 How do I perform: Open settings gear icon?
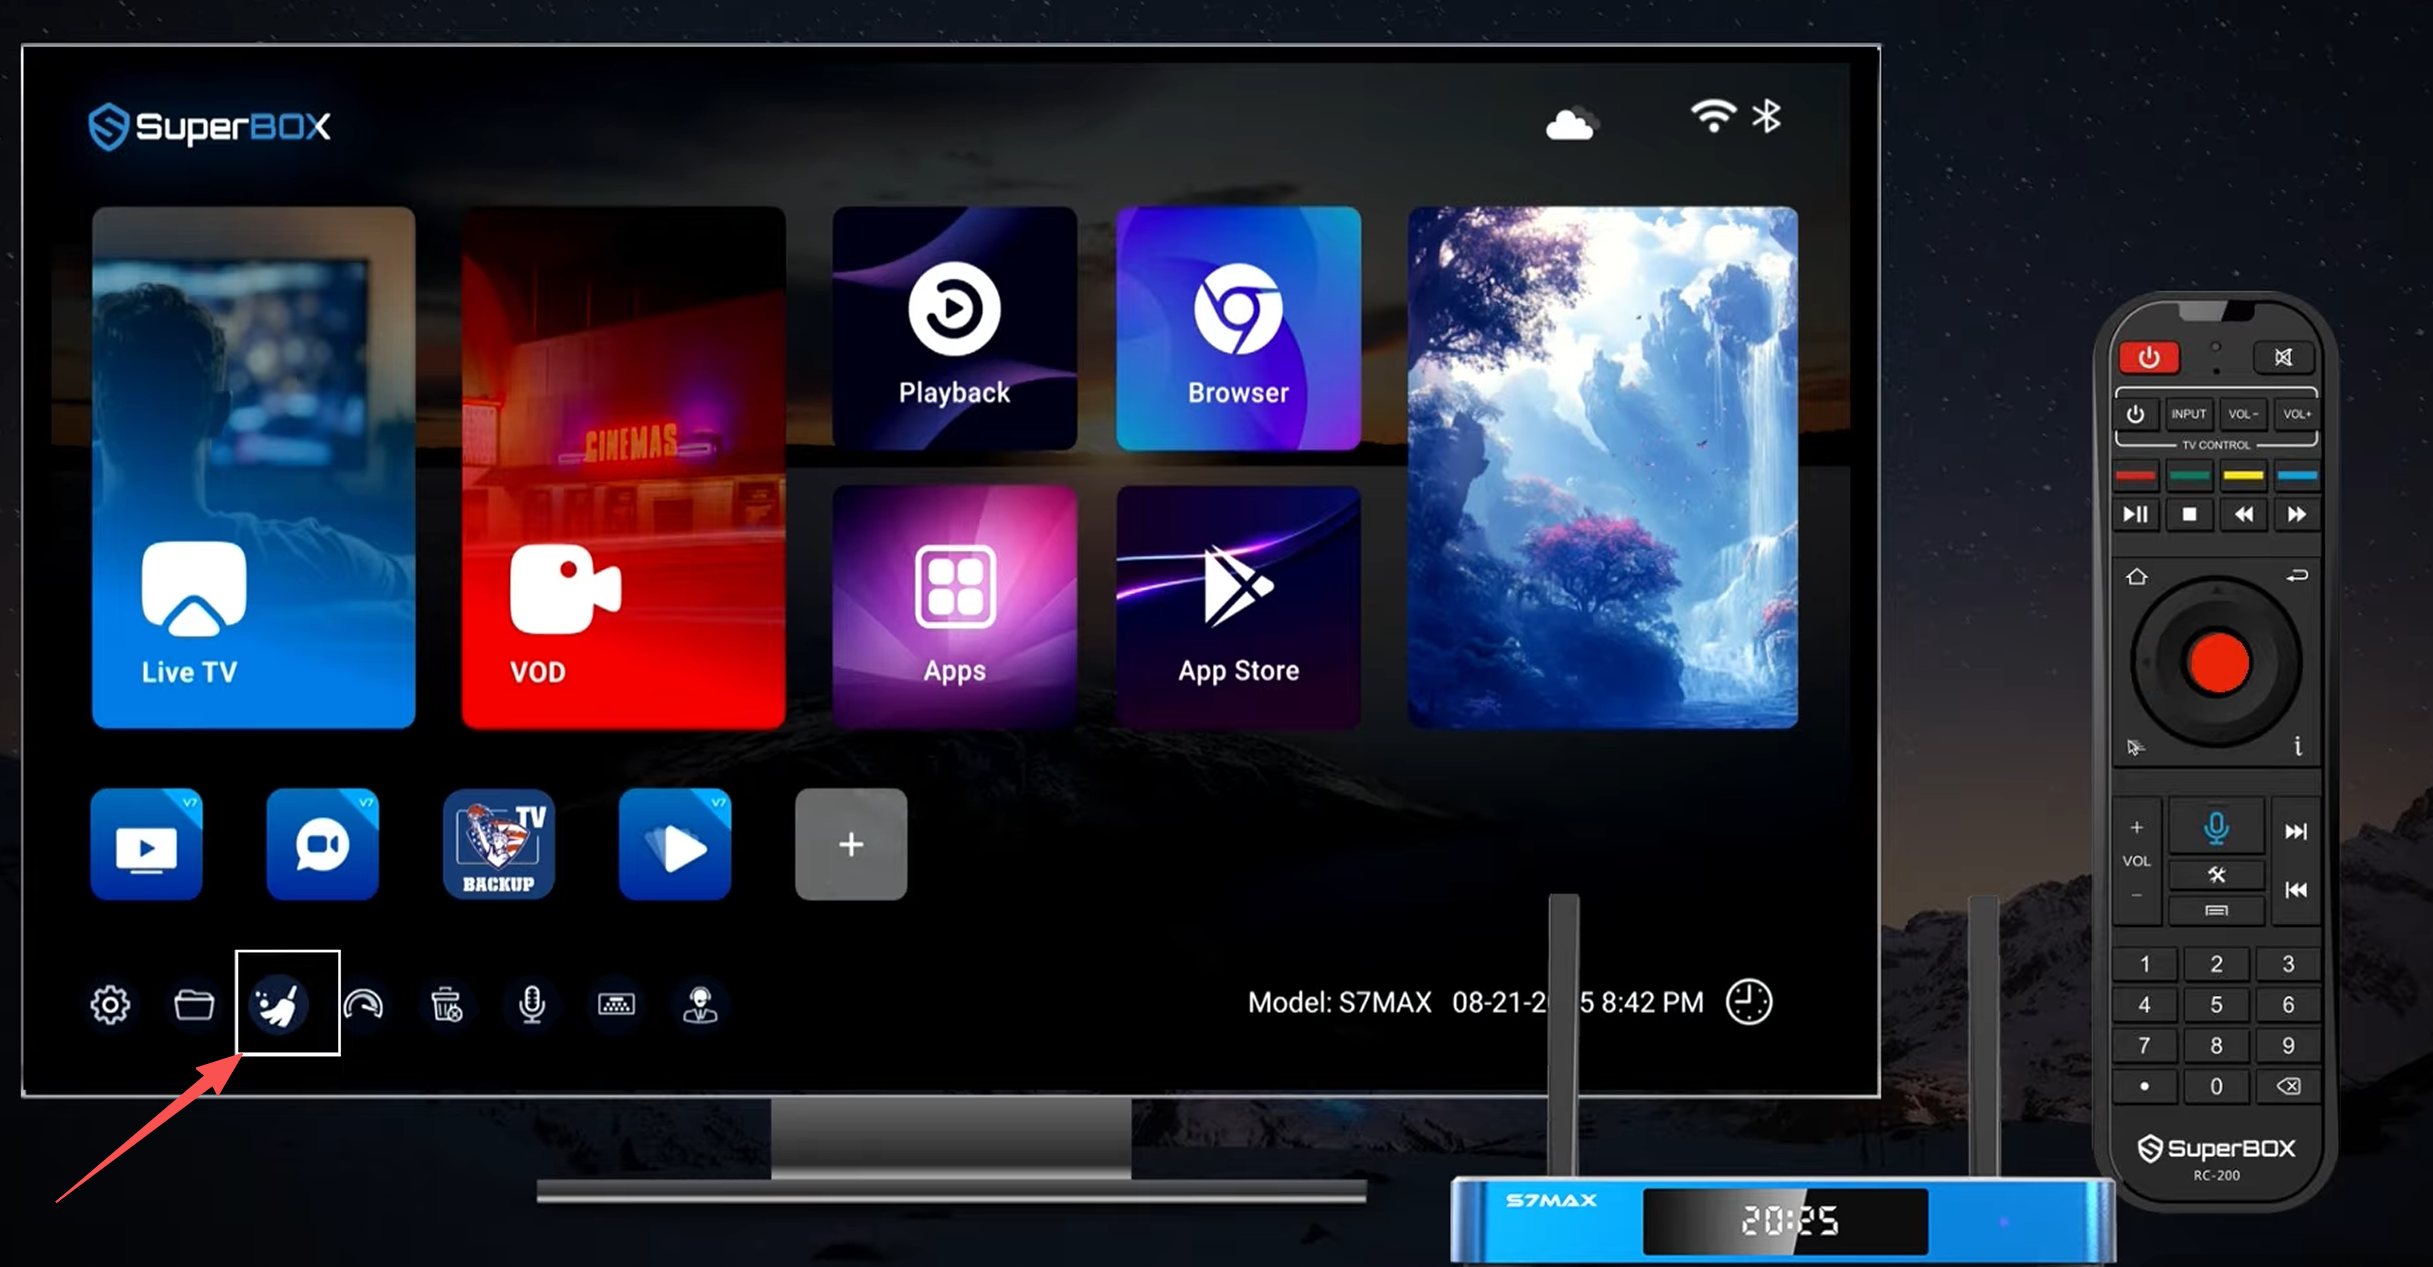point(110,1004)
